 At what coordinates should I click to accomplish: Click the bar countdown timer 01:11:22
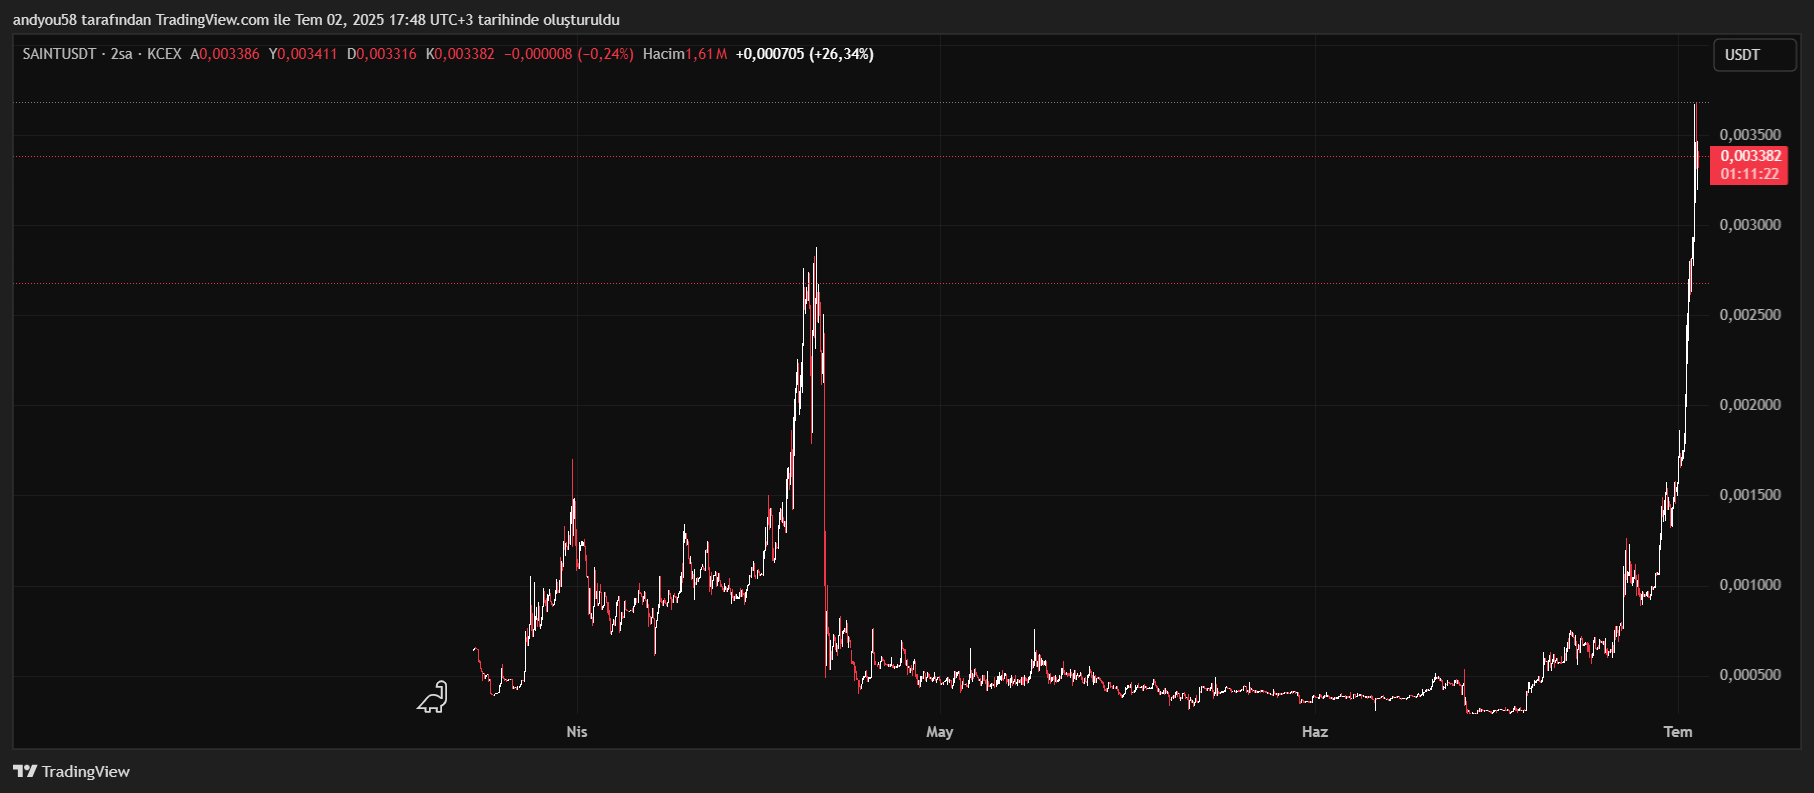point(1750,174)
